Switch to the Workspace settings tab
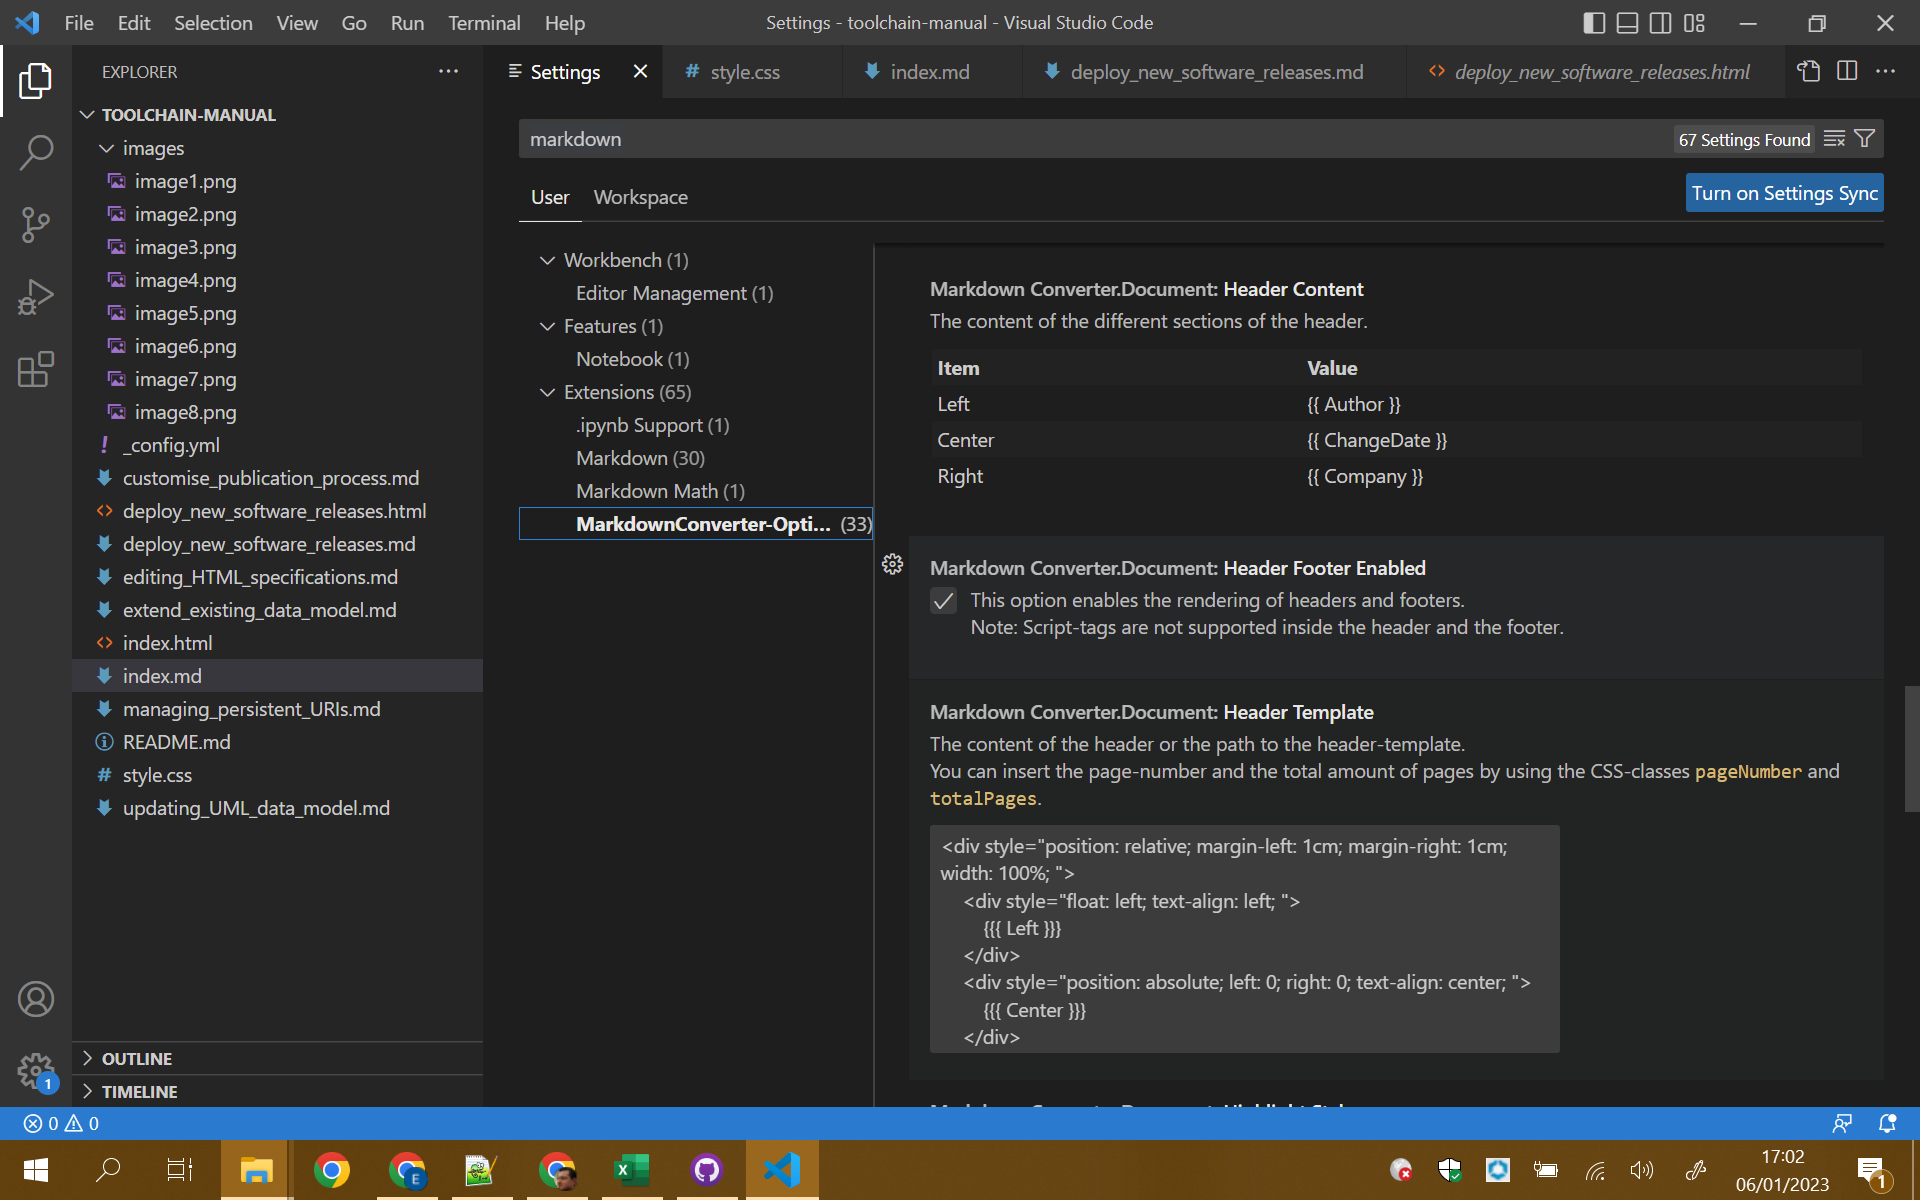Image resolution: width=1920 pixels, height=1200 pixels. click(x=640, y=197)
